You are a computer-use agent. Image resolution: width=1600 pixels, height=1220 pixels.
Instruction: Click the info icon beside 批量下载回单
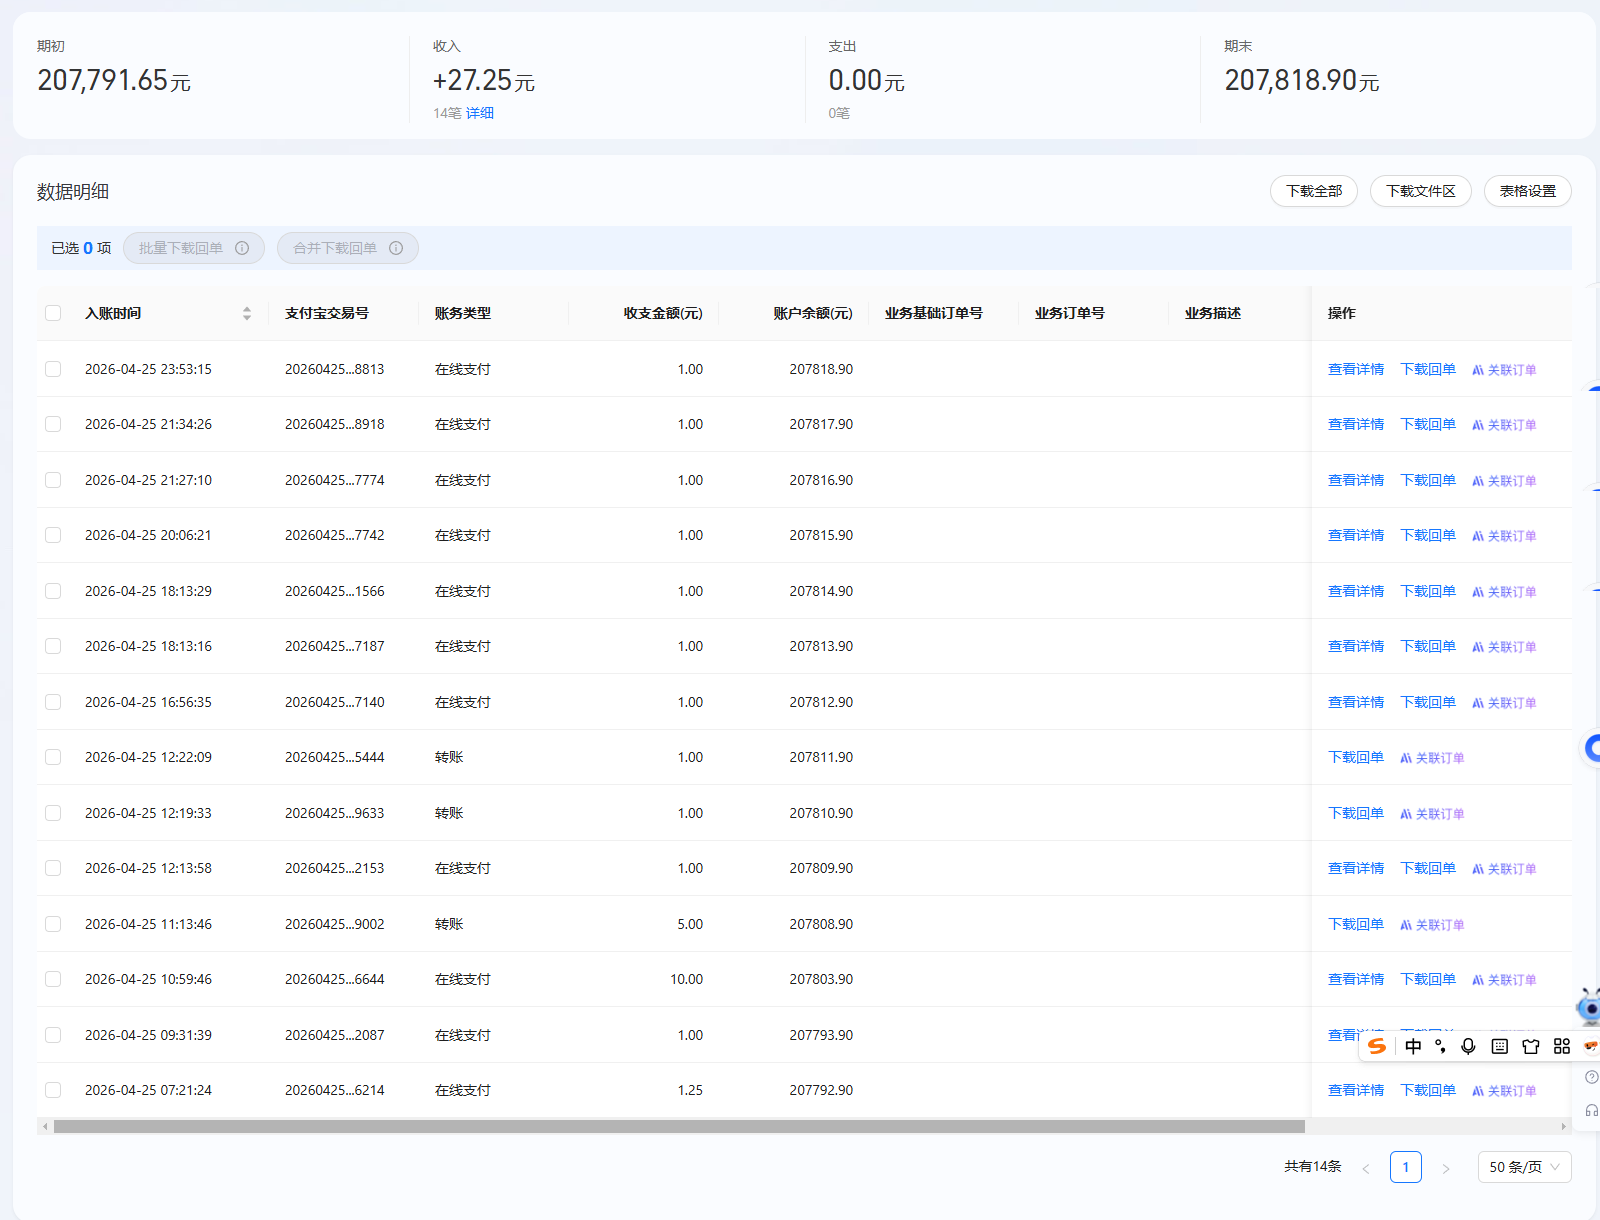tap(242, 248)
